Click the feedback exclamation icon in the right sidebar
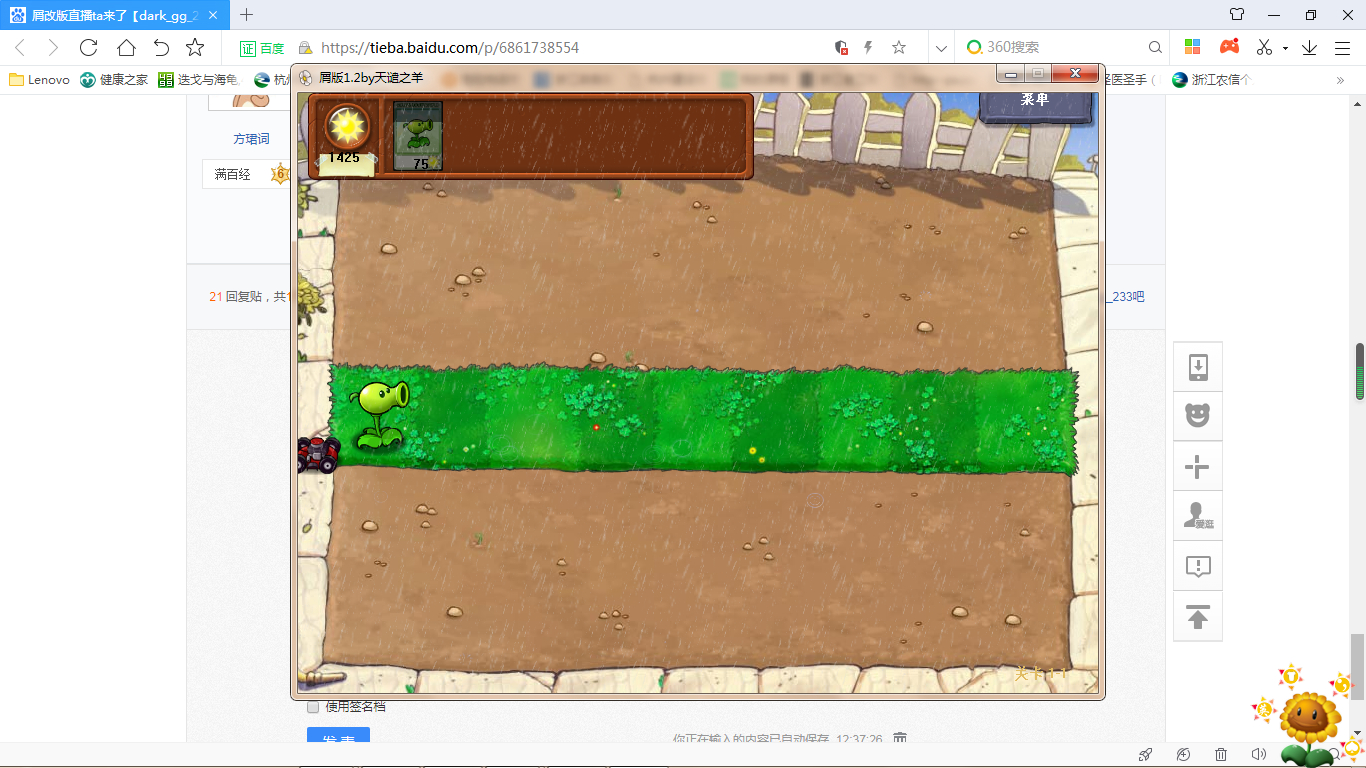Image resolution: width=1366 pixels, height=768 pixels. [x=1198, y=566]
